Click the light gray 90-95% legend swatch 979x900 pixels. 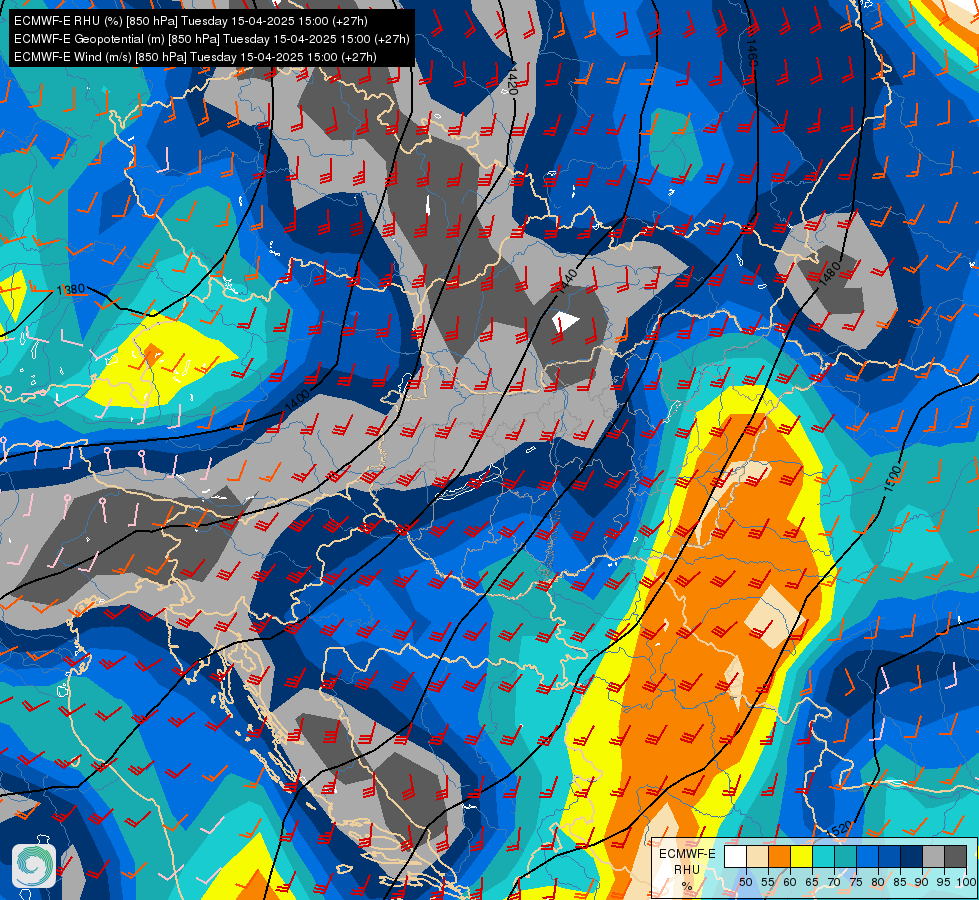click(x=933, y=856)
